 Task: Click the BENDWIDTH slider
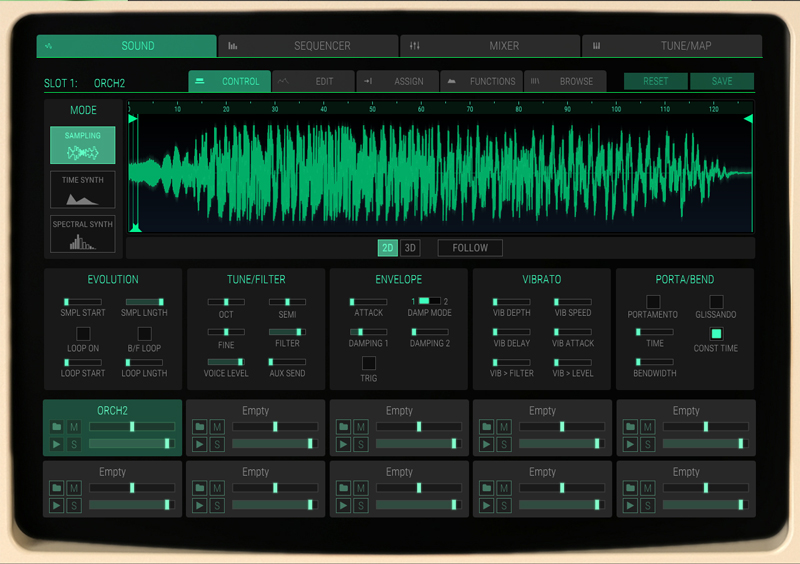[655, 362]
